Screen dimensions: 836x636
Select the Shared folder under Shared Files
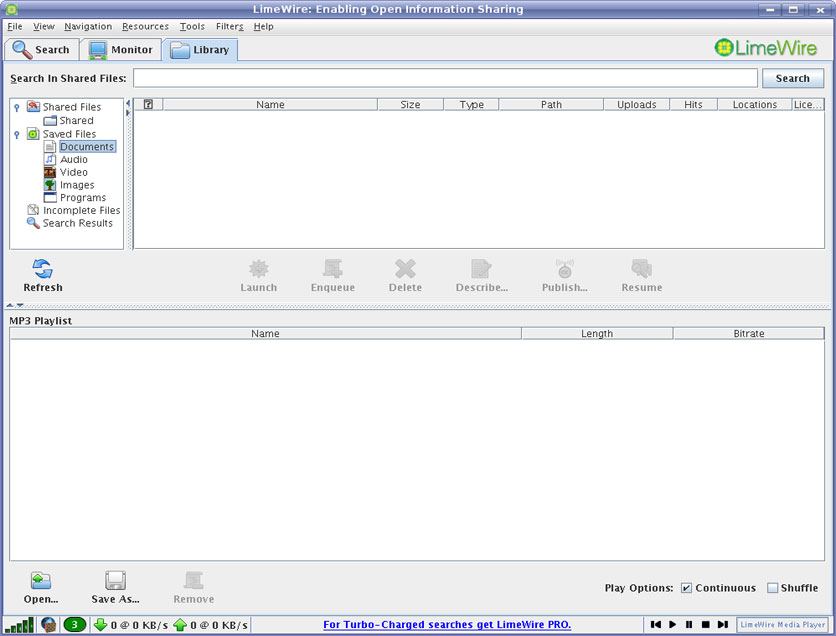76,120
